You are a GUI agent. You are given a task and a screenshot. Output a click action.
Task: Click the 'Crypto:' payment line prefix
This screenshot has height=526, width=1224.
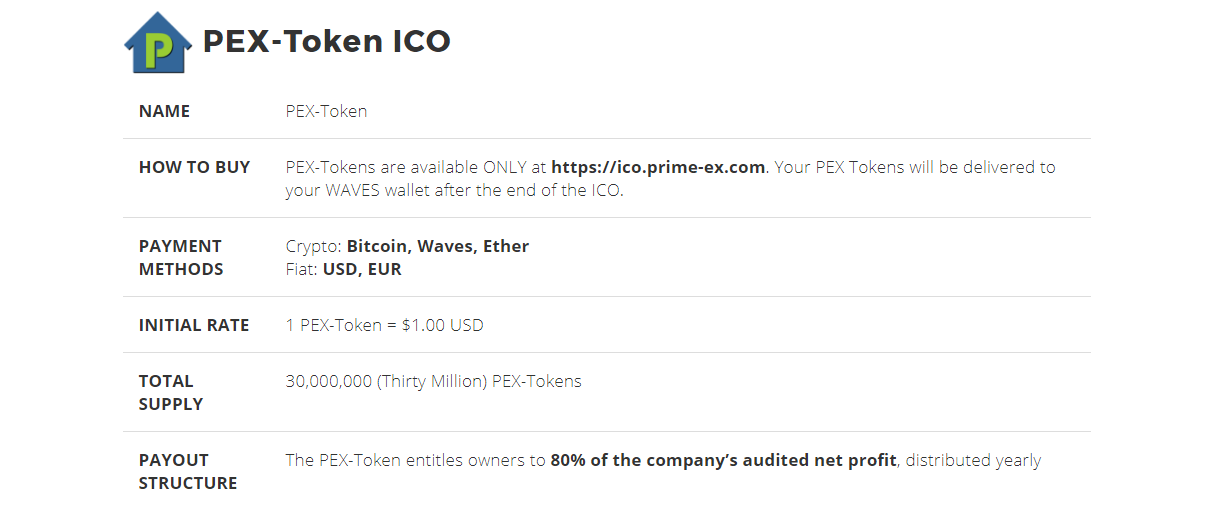[x=313, y=246]
